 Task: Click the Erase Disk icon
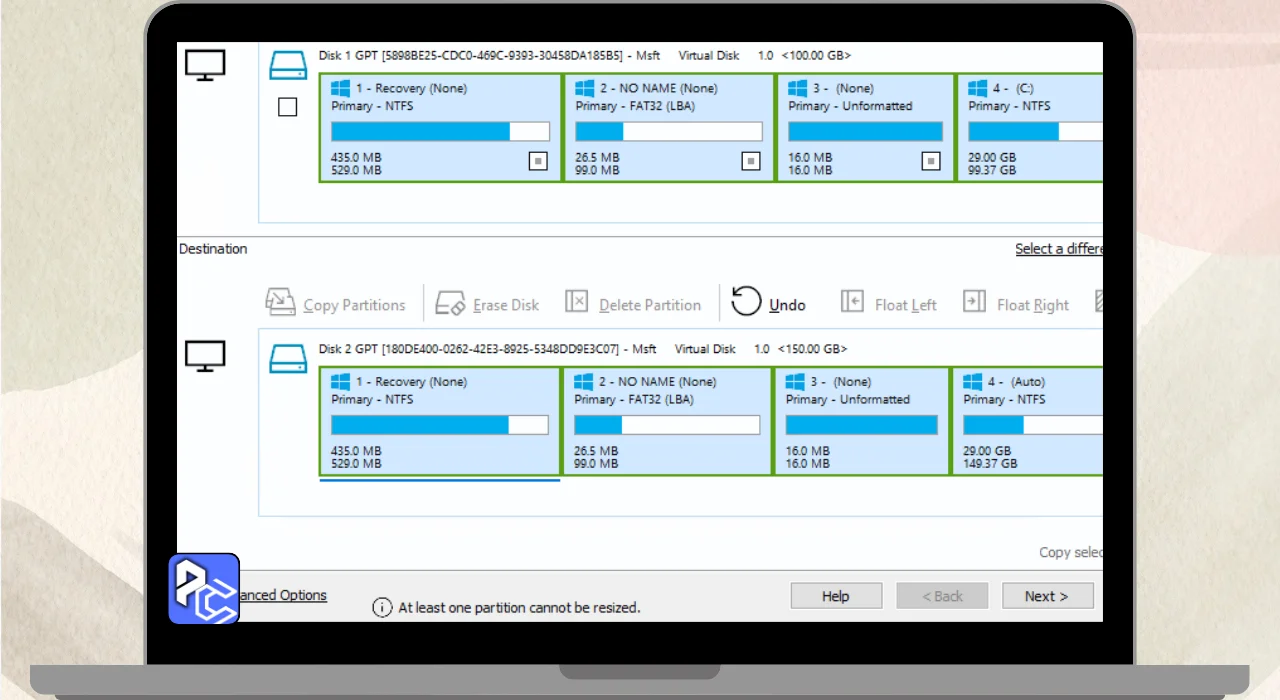click(451, 302)
